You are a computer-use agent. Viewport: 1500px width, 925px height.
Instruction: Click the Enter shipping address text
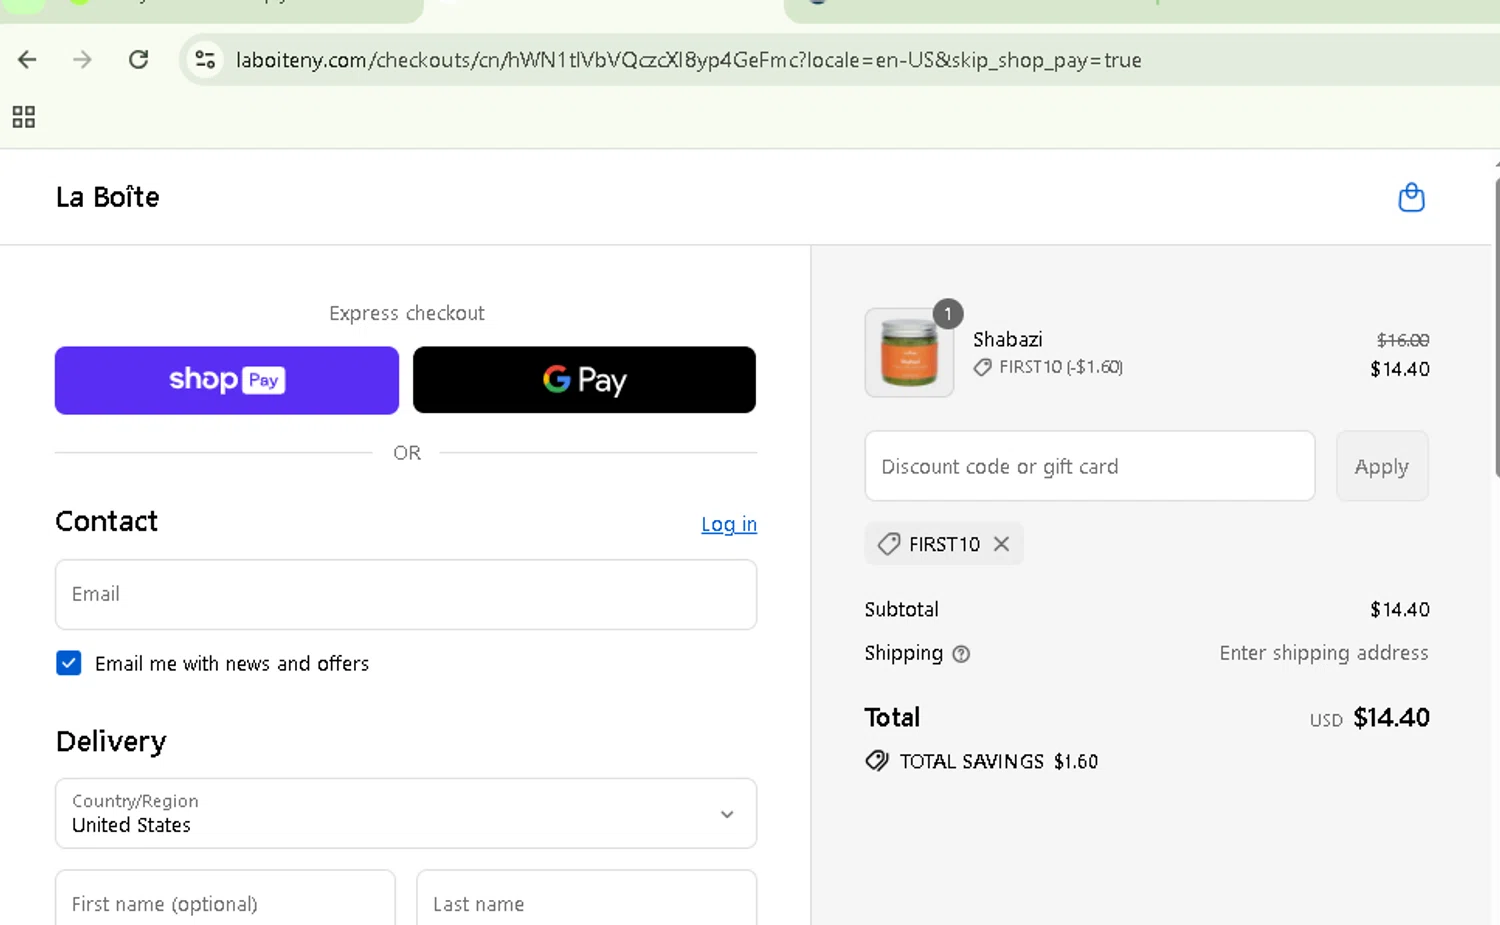pyautogui.click(x=1324, y=653)
